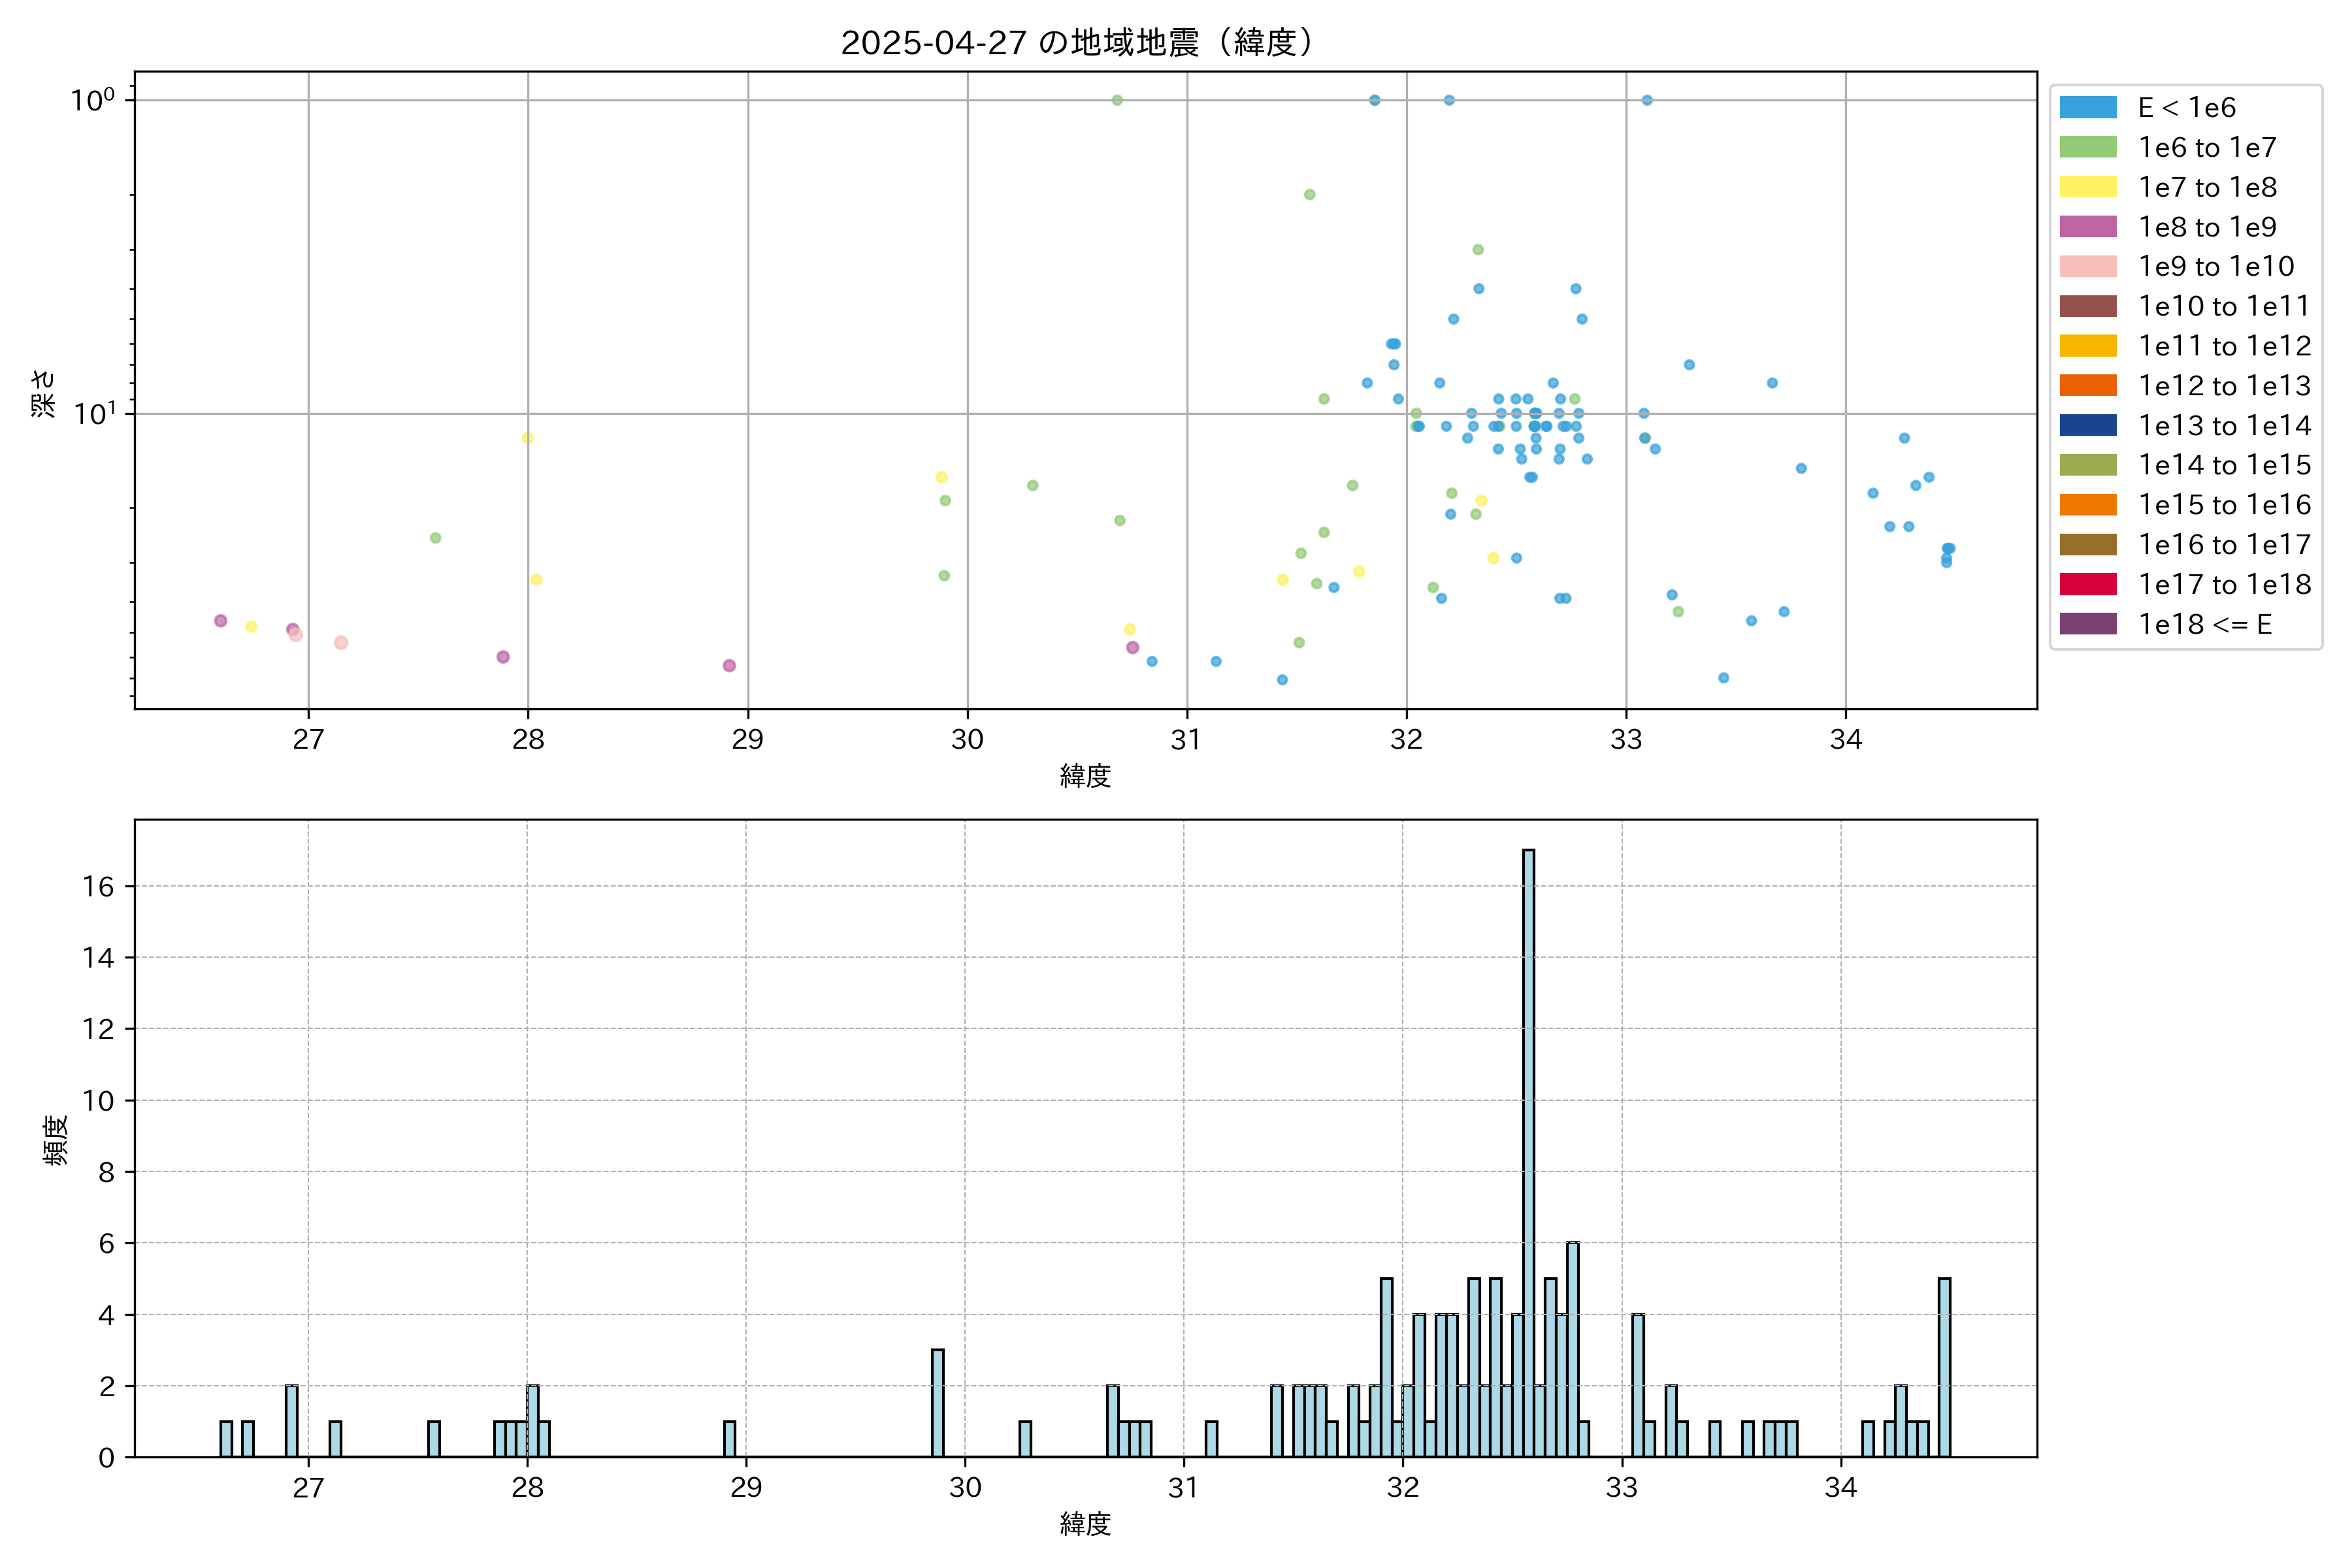Image resolution: width=2352 pixels, height=1568 pixels.
Task: Click the purple '1e8 to 1e9' legend swatch
Action: point(2088,227)
